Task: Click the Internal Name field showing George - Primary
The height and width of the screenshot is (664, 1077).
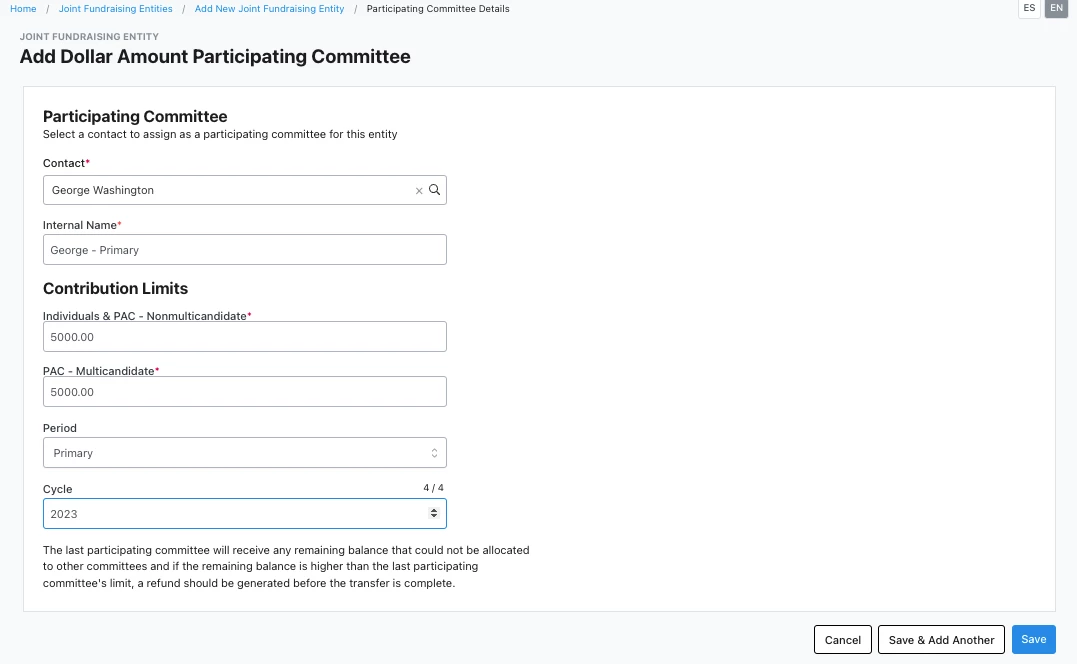Action: point(244,249)
